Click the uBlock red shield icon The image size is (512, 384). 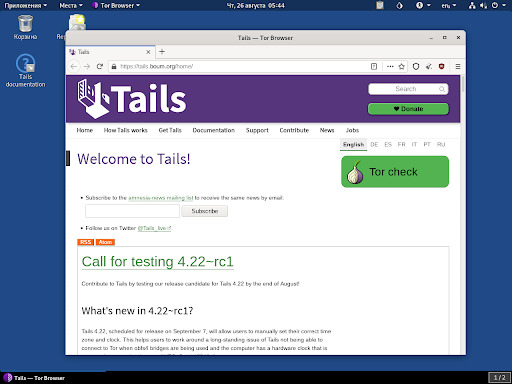442,66
